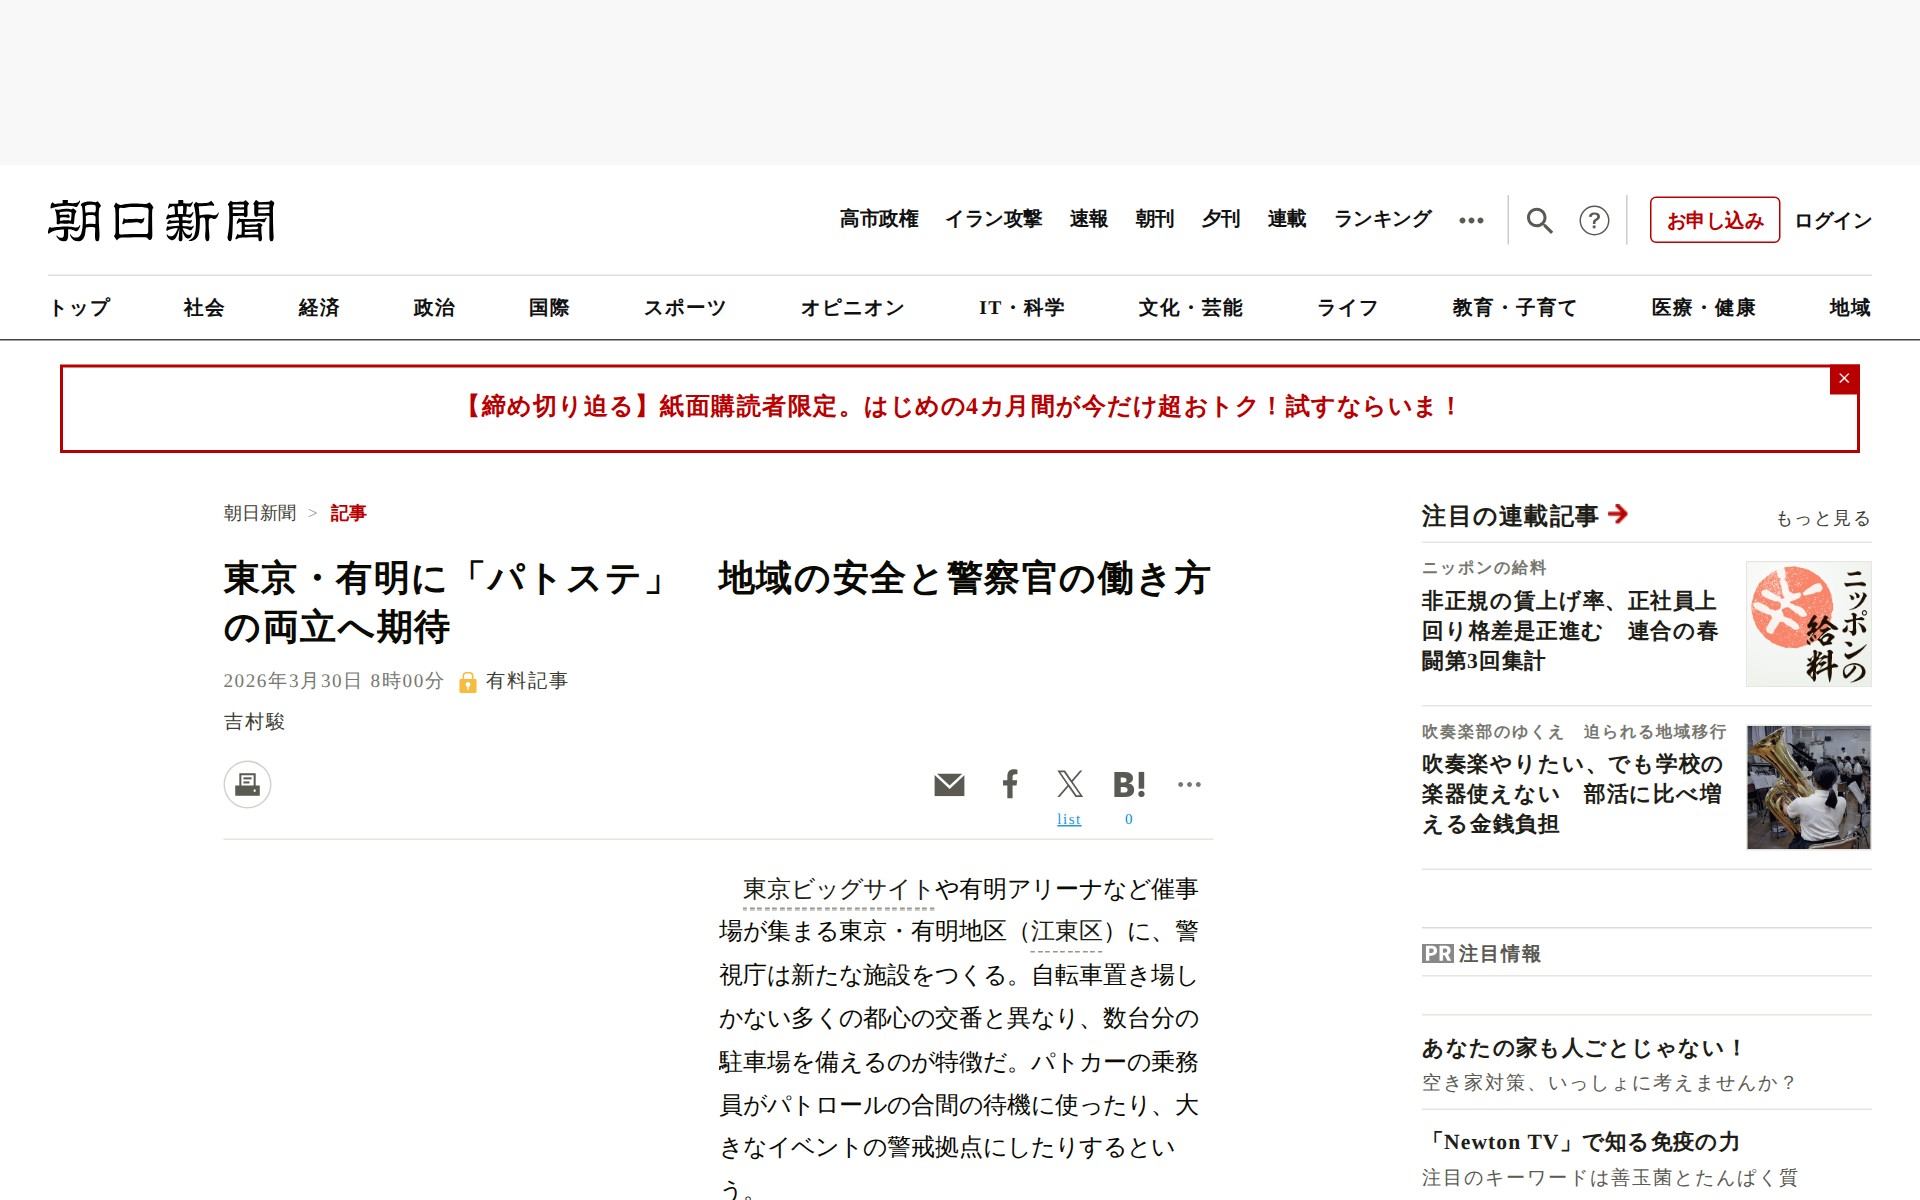The width and height of the screenshot is (1920, 1200).
Task: Click the お申し込み subscribe button
Action: 1714,220
